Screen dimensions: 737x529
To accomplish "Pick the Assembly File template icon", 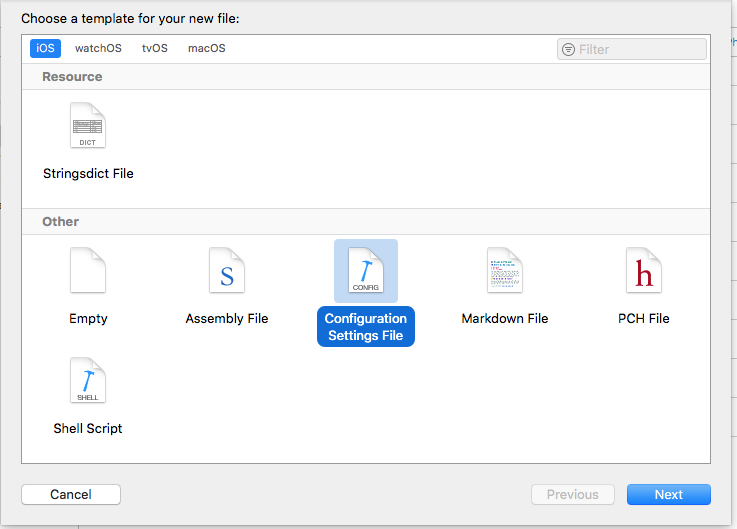I will point(227,271).
